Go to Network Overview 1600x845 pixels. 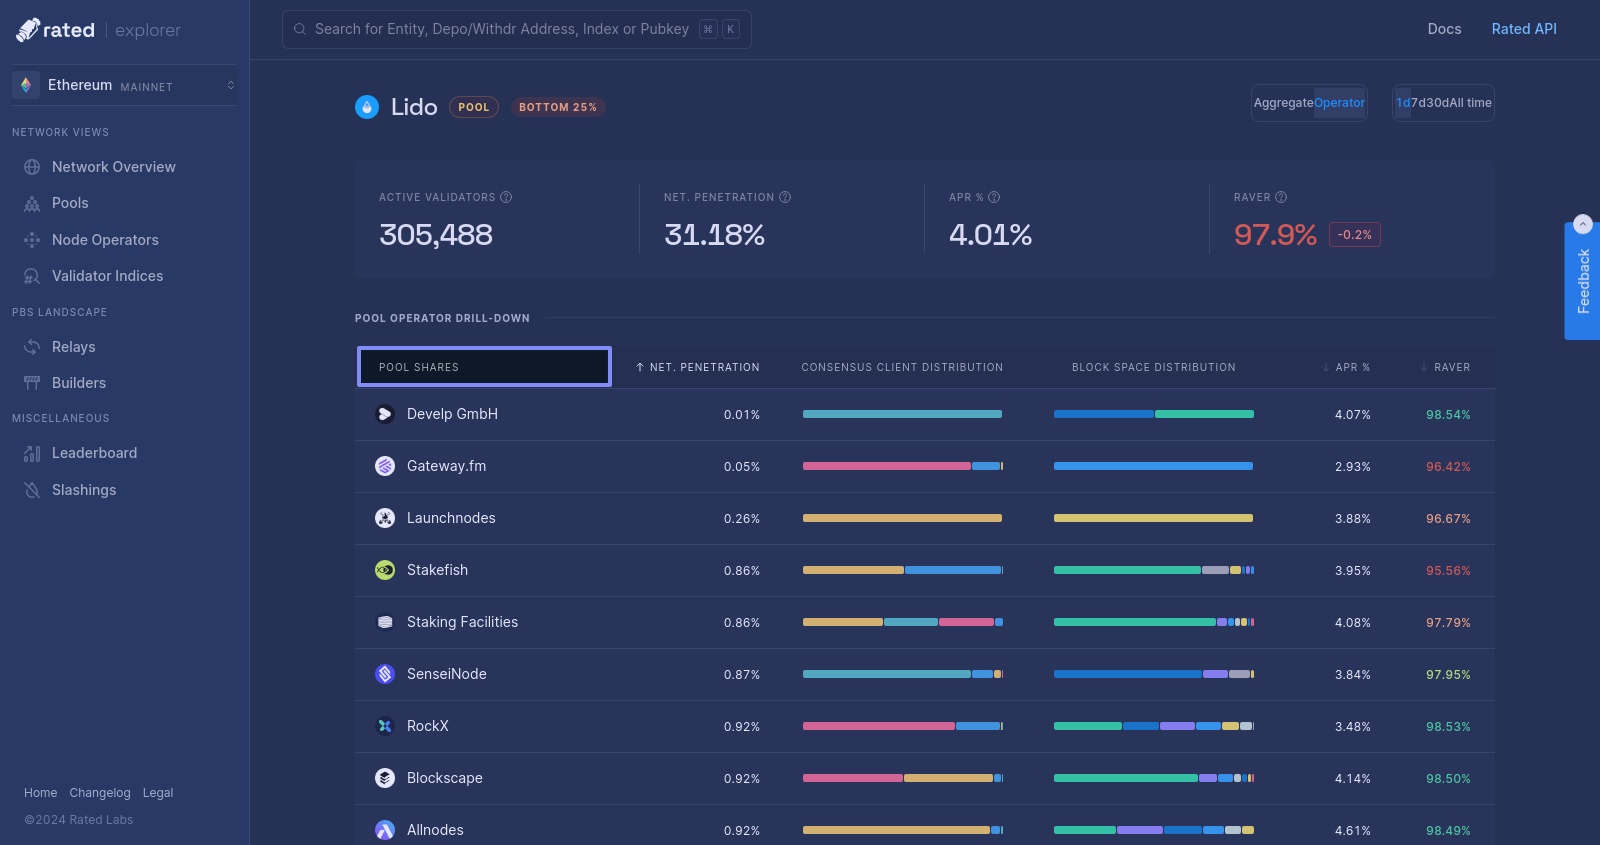point(113,167)
